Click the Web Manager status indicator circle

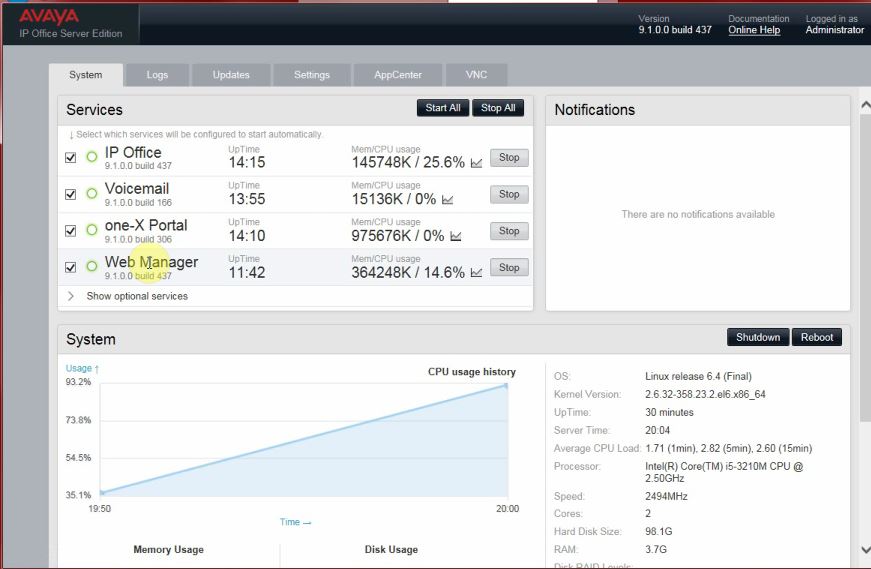(92, 267)
